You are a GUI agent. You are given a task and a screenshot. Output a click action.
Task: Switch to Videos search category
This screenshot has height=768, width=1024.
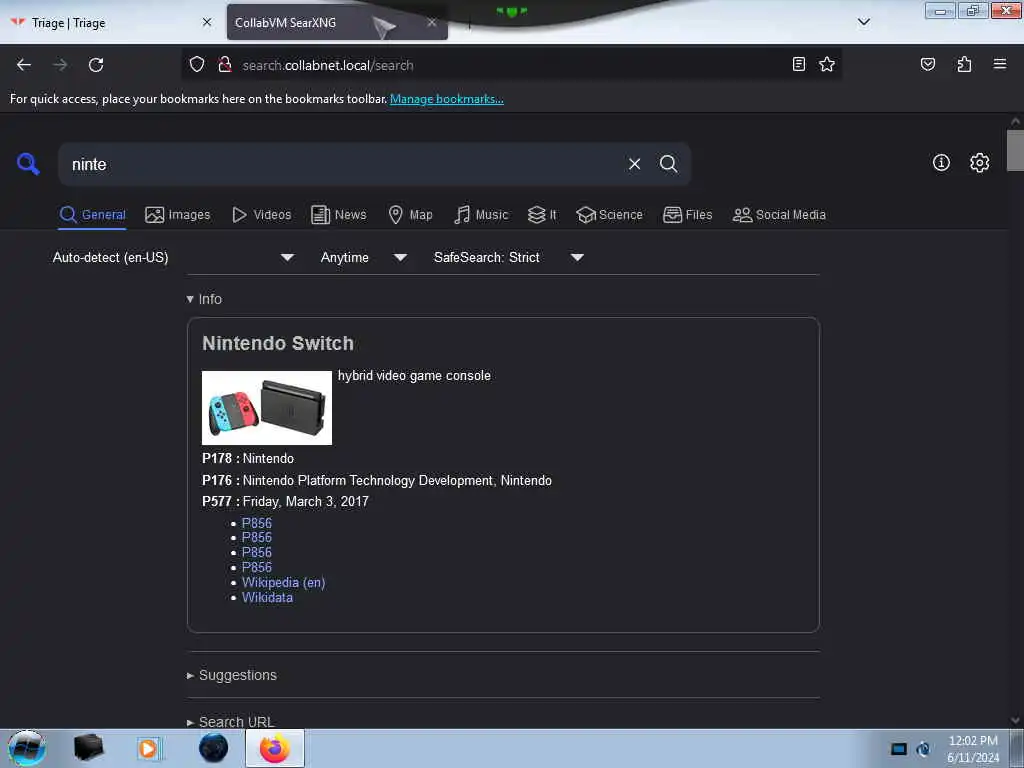pos(261,215)
